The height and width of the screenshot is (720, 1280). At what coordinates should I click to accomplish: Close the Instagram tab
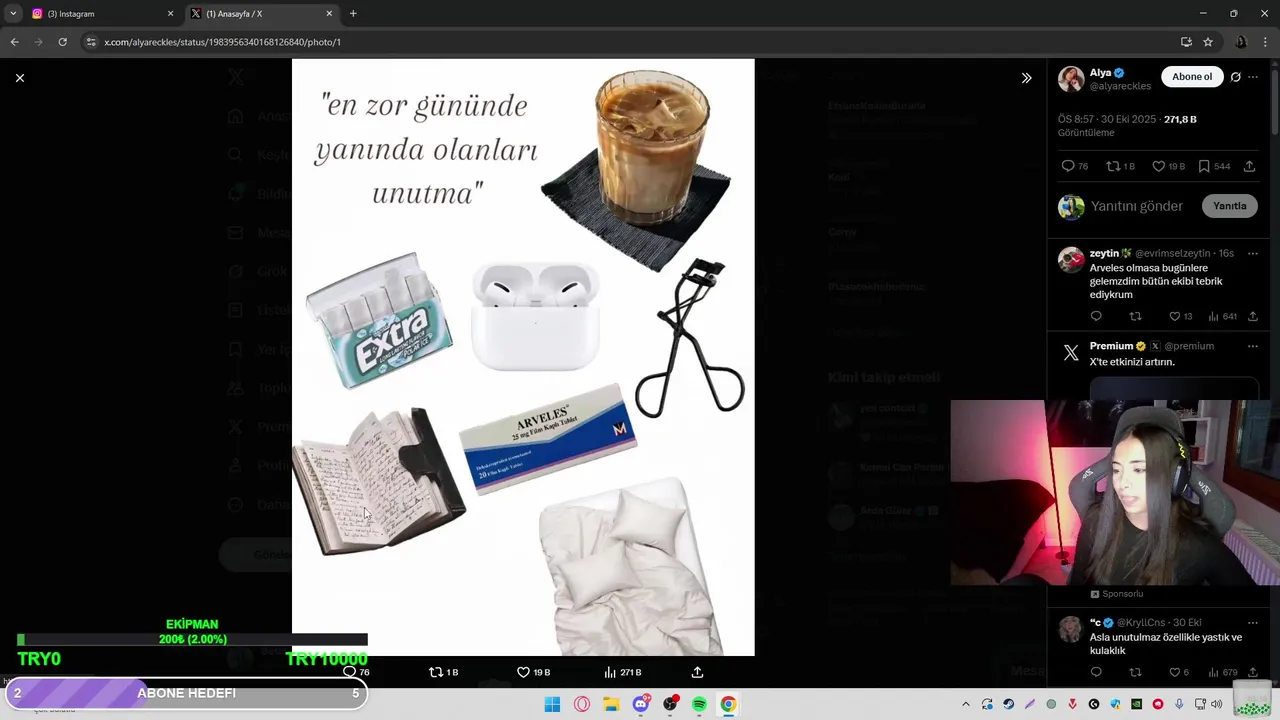(170, 14)
